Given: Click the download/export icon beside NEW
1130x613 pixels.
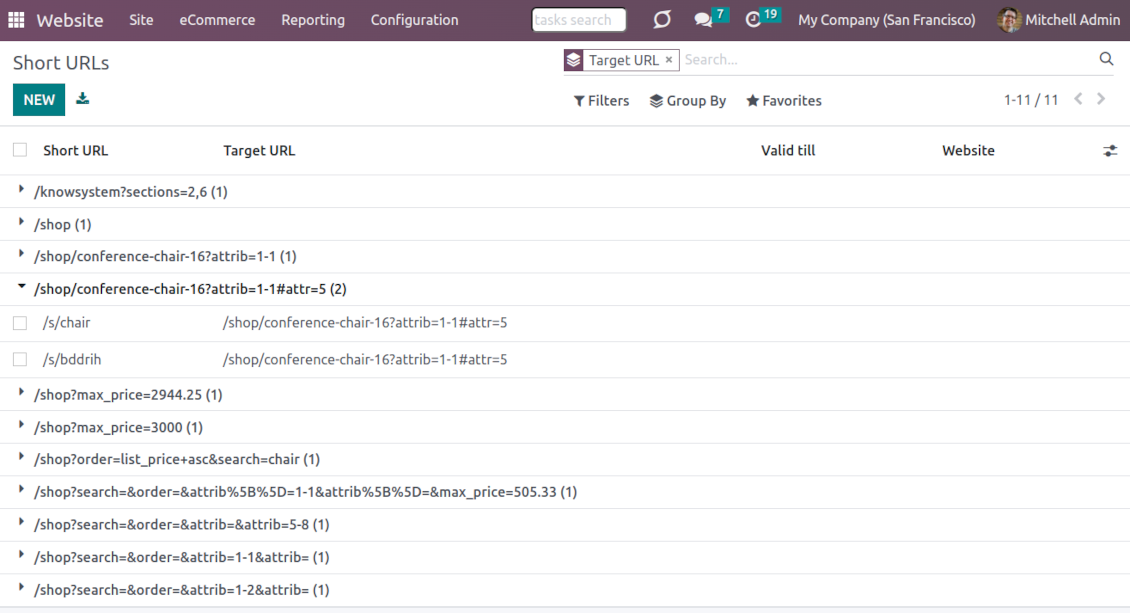Looking at the screenshot, I should (83, 99).
